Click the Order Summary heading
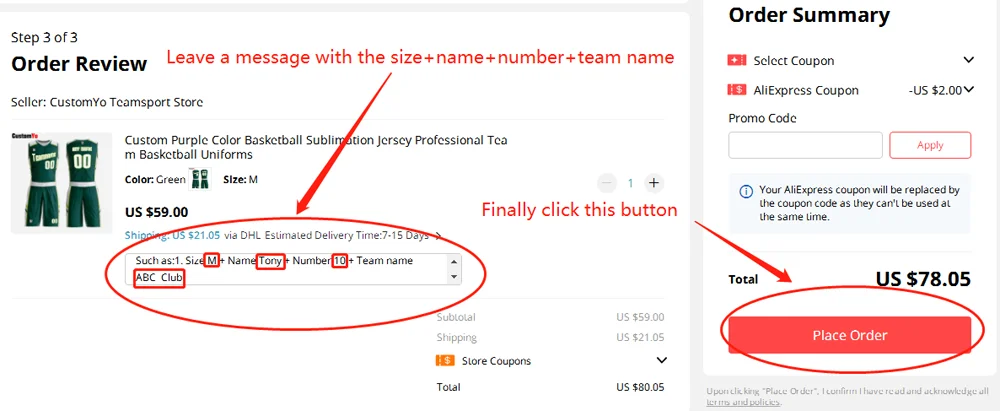 [x=809, y=15]
